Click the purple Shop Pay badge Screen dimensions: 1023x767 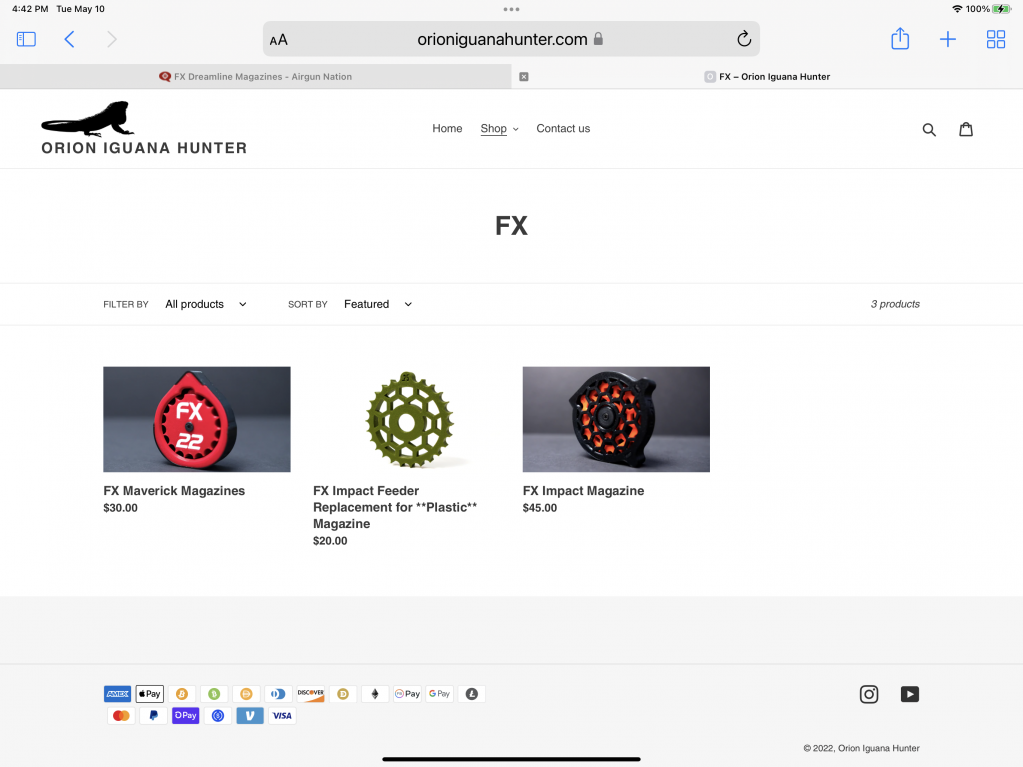tap(185, 715)
